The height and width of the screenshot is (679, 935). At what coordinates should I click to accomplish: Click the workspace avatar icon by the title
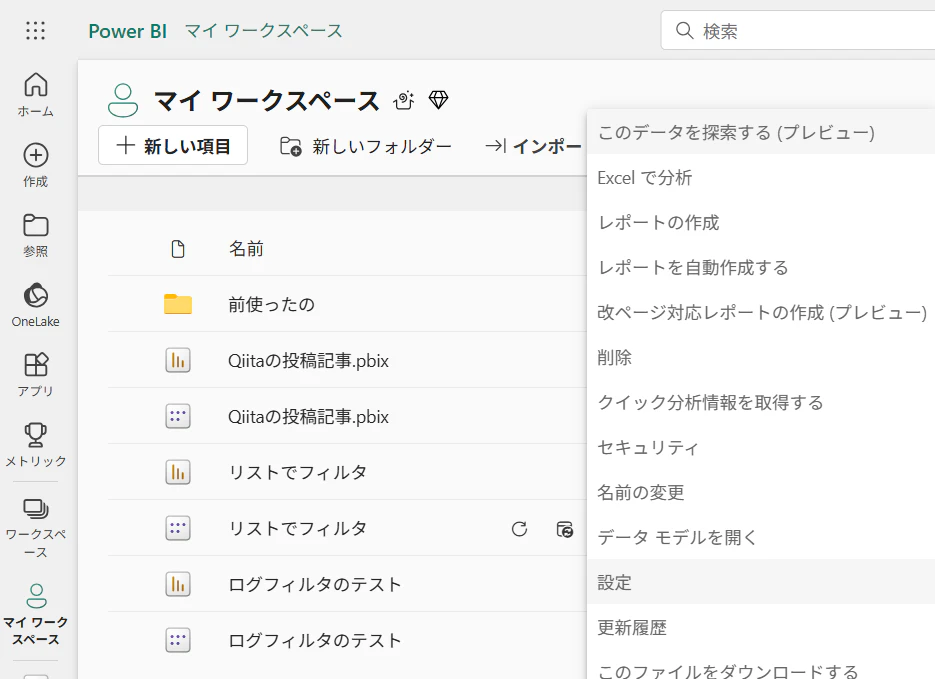click(123, 100)
